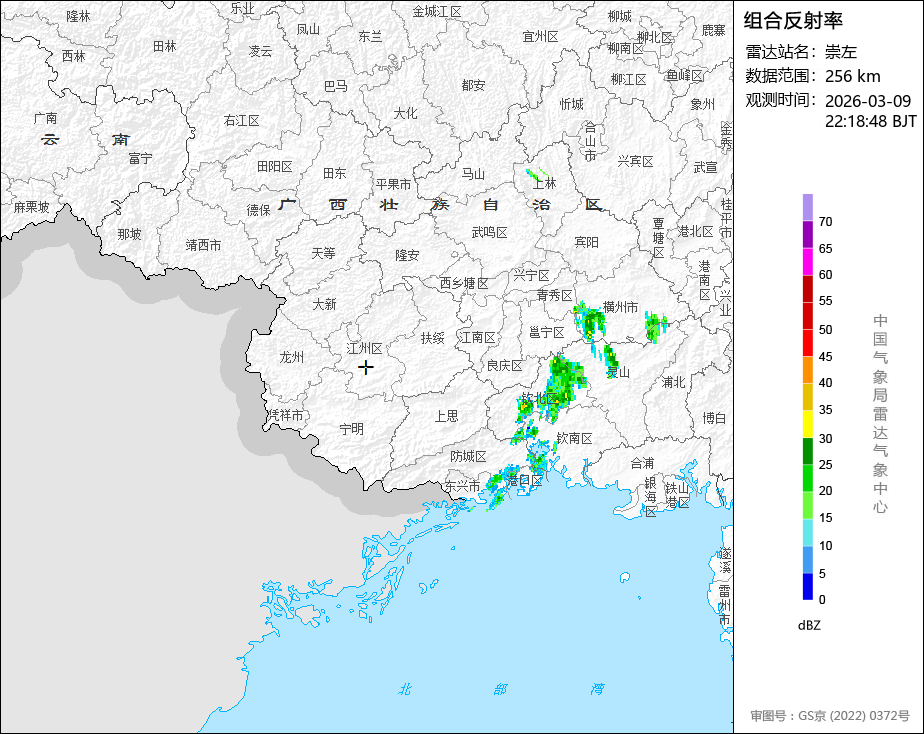Select the purple swatch between 65 and 70
Viewport: 924px width, 734px height.
click(807, 234)
